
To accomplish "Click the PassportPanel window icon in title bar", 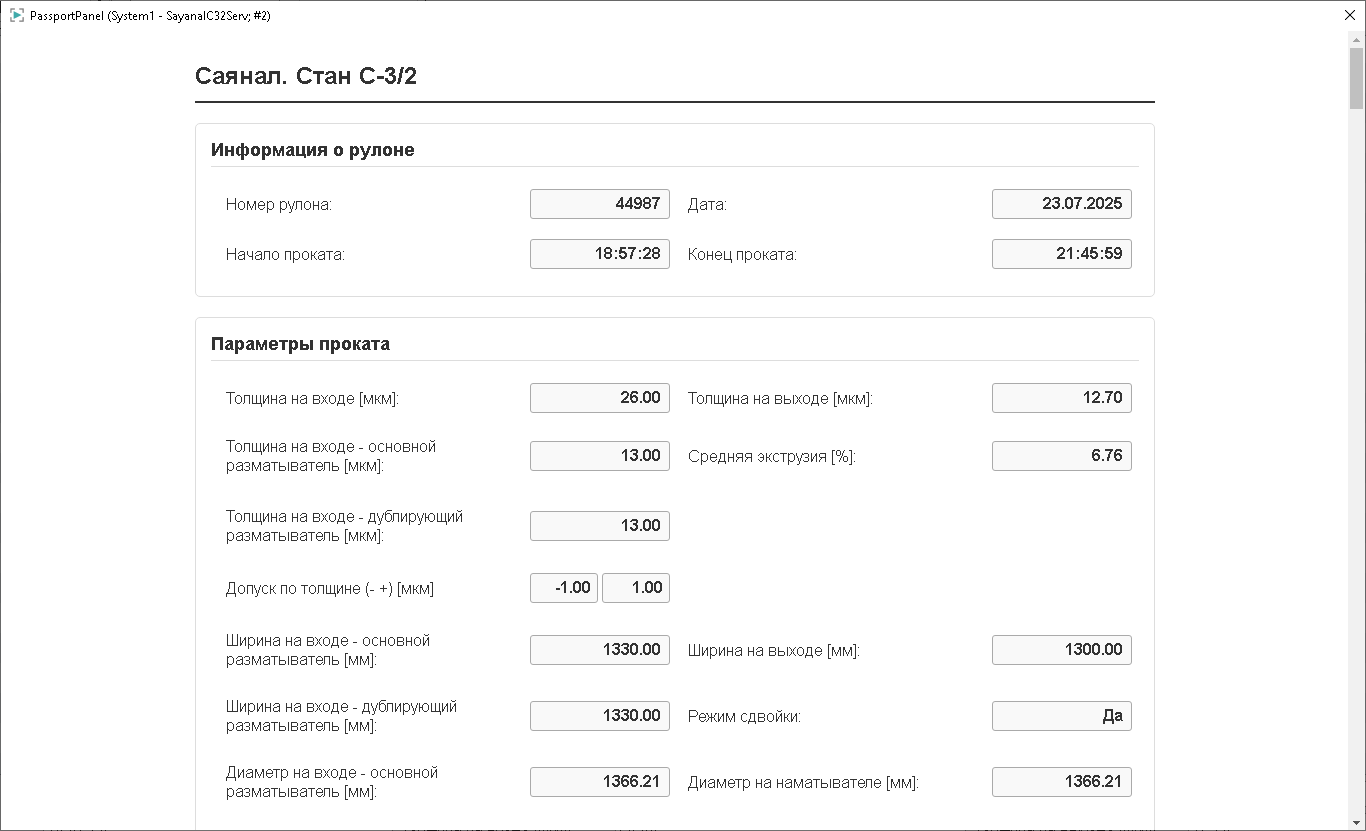I will pos(16,16).
